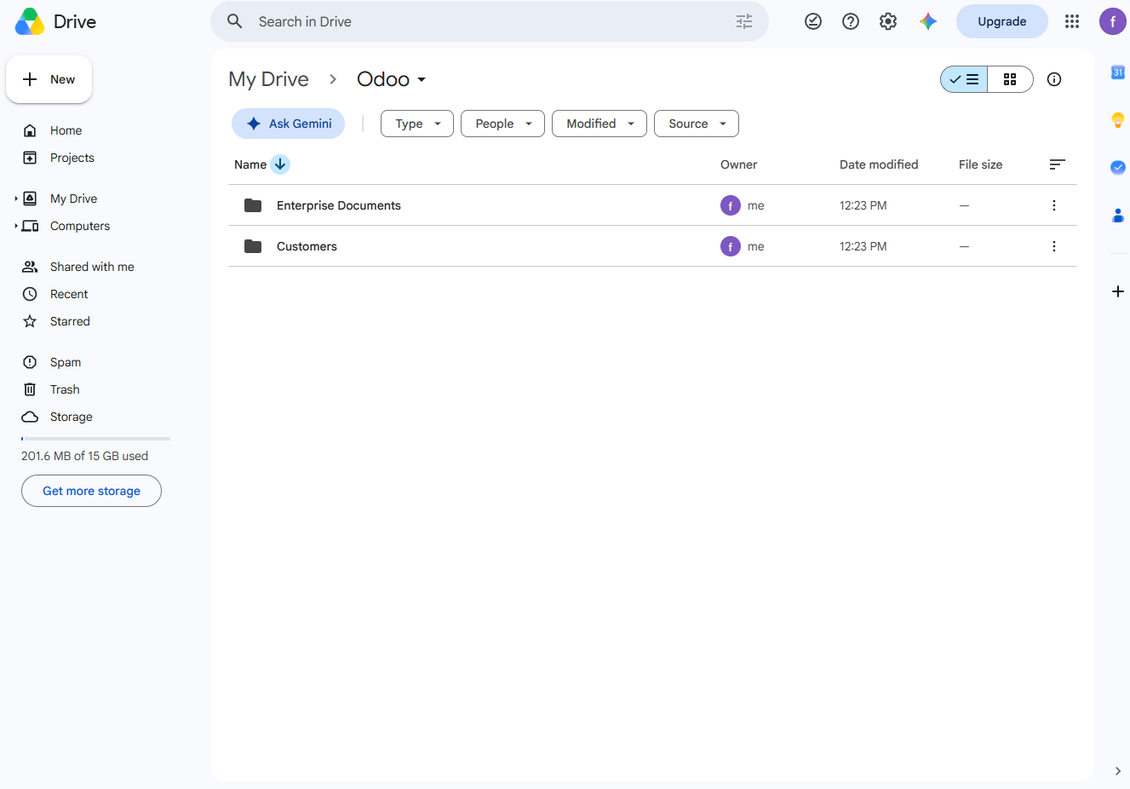Click 201.6 MB of 15 GB used text

(x=84, y=456)
